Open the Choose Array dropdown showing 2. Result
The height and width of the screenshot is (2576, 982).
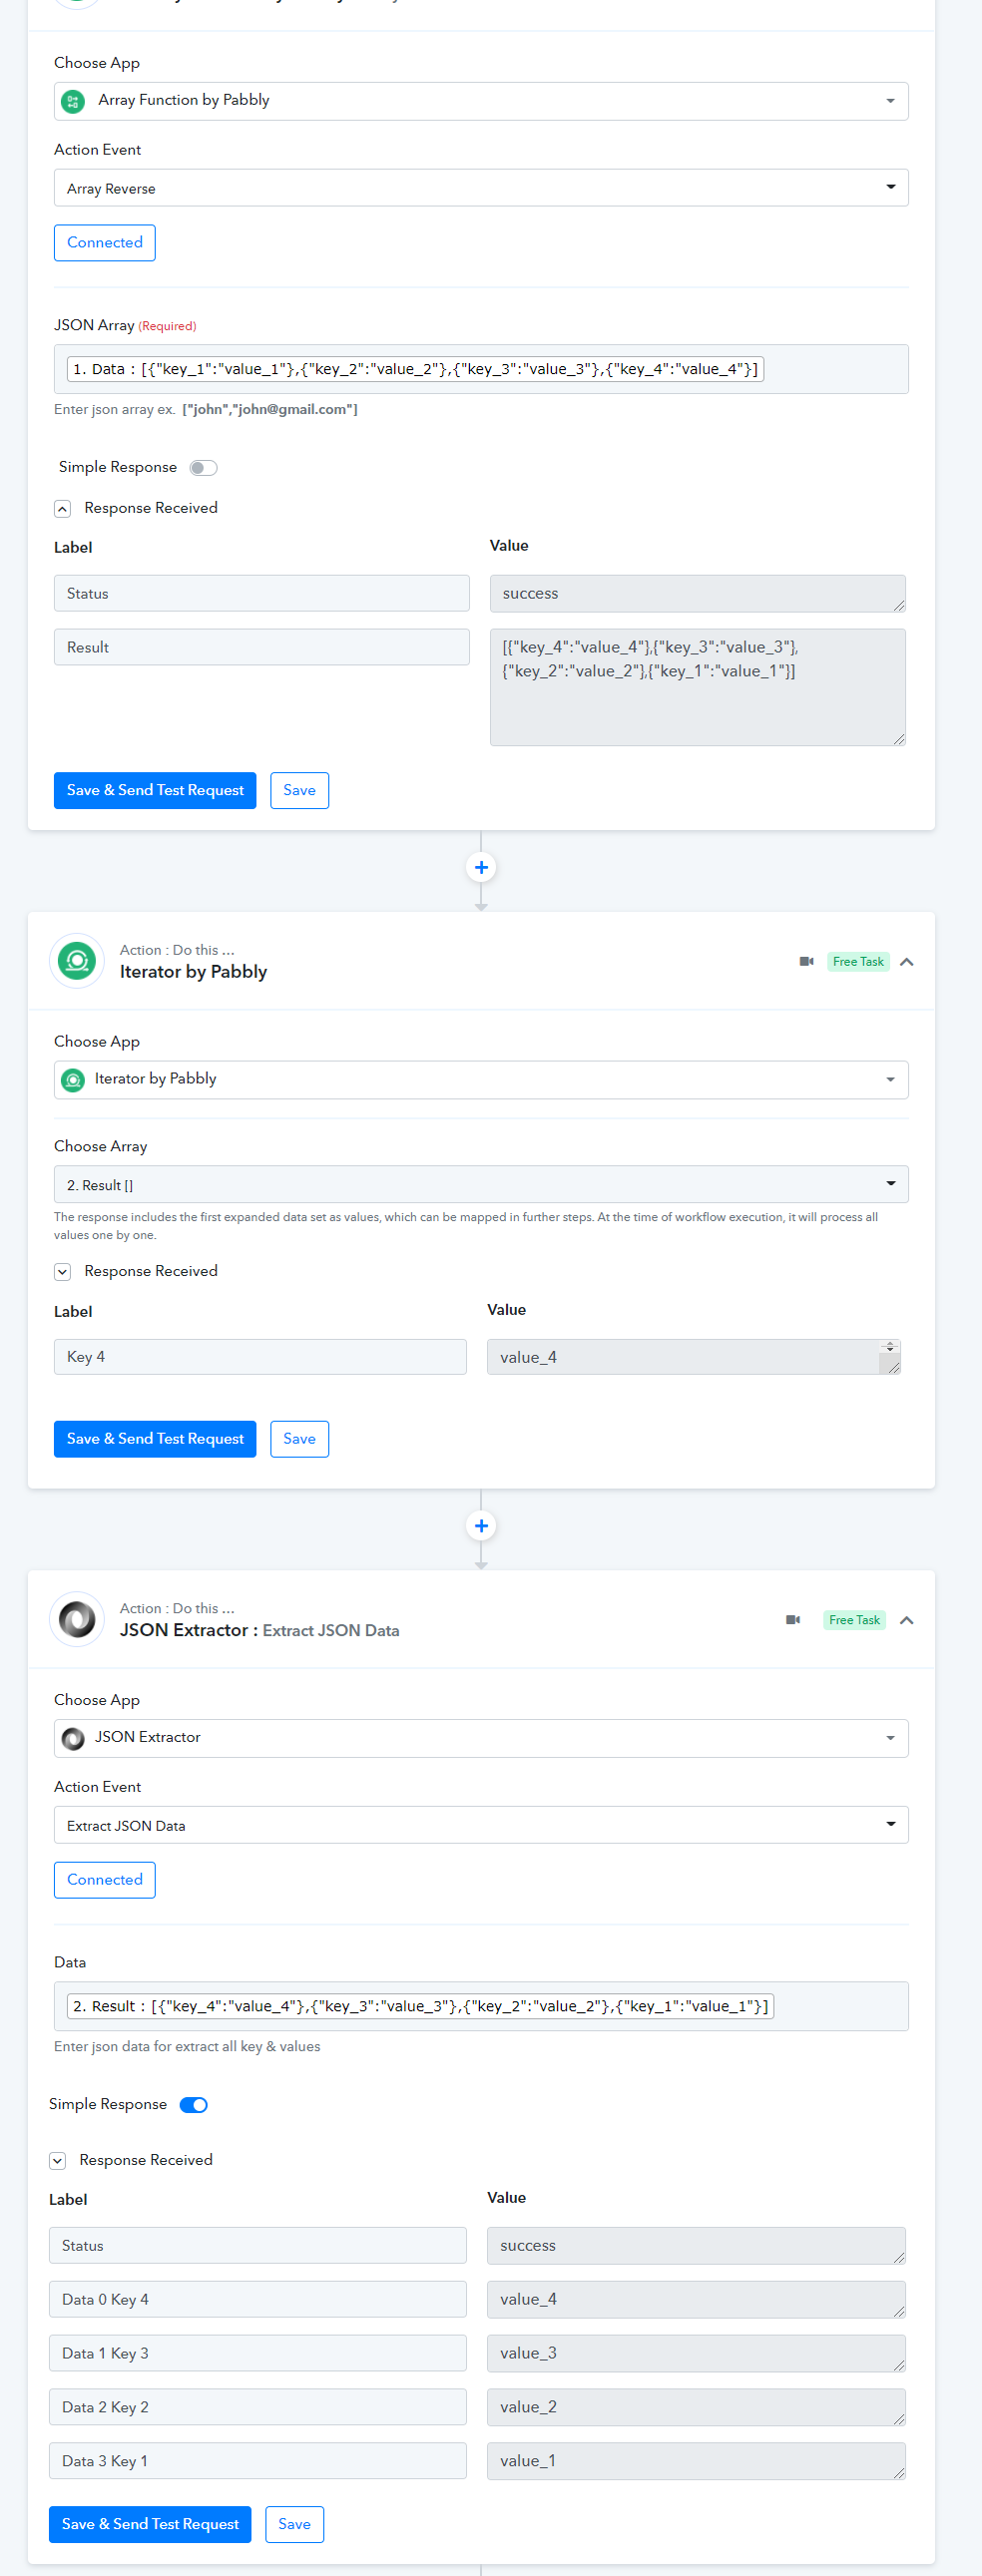click(x=481, y=1184)
